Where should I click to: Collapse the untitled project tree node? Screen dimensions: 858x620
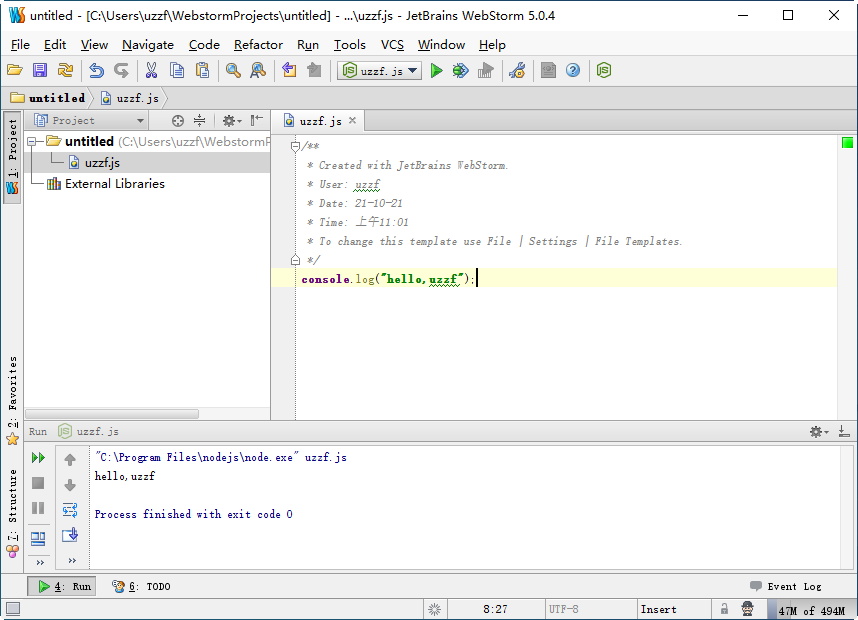pos(32,141)
